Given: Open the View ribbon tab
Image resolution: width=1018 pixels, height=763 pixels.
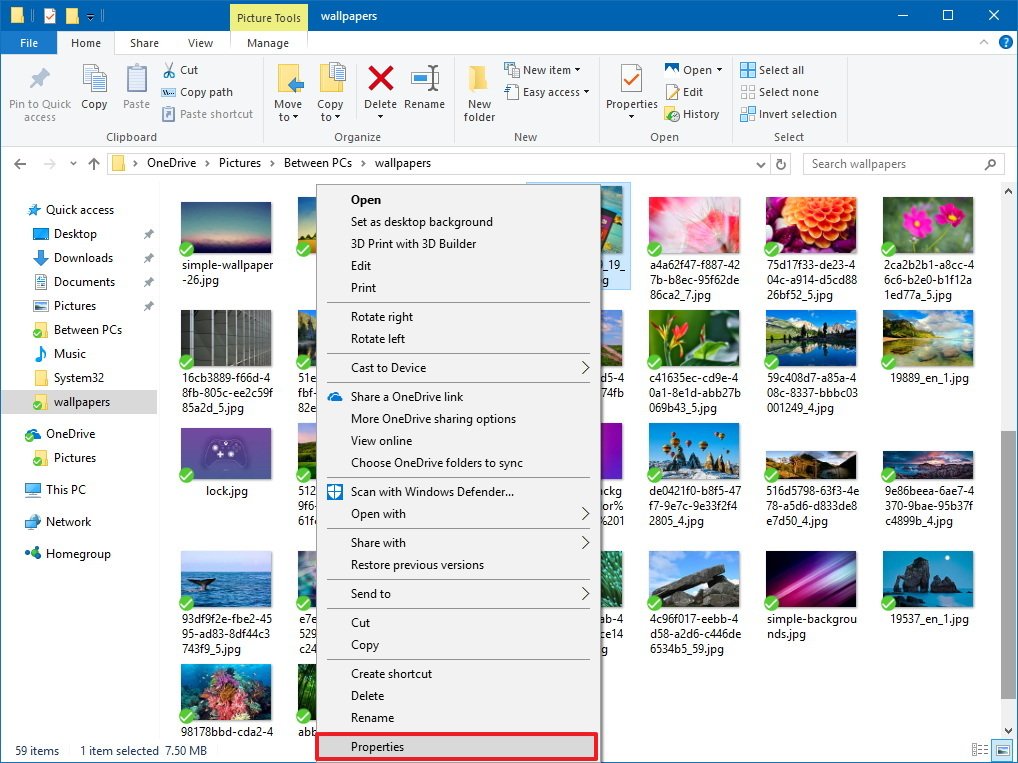Looking at the screenshot, I should click(200, 43).
